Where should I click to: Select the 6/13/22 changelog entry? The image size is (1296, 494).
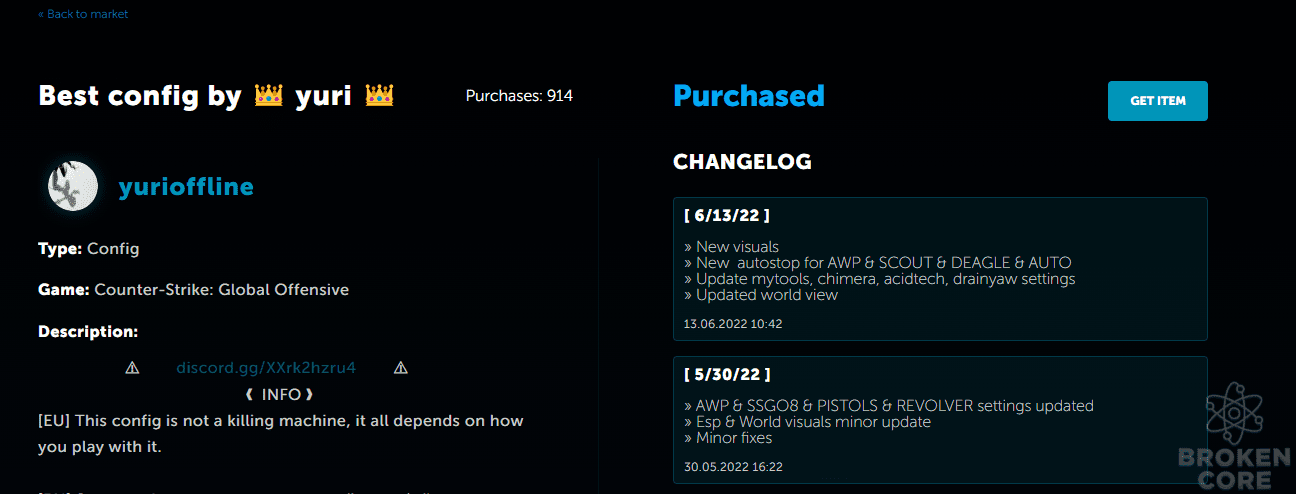pyautogui.click(x=940, y=269)
